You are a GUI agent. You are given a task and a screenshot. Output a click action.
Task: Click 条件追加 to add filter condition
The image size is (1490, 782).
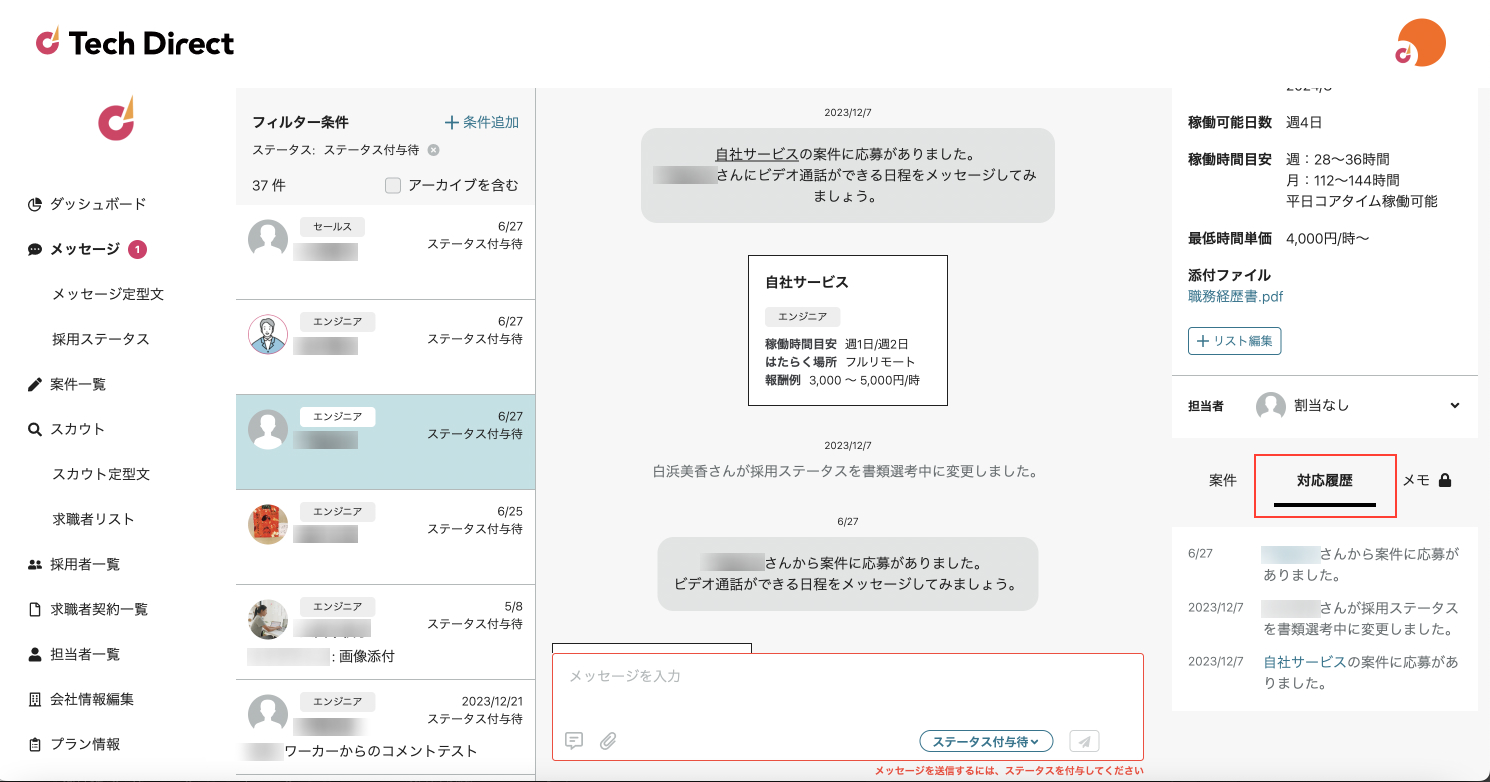(482, 122)
